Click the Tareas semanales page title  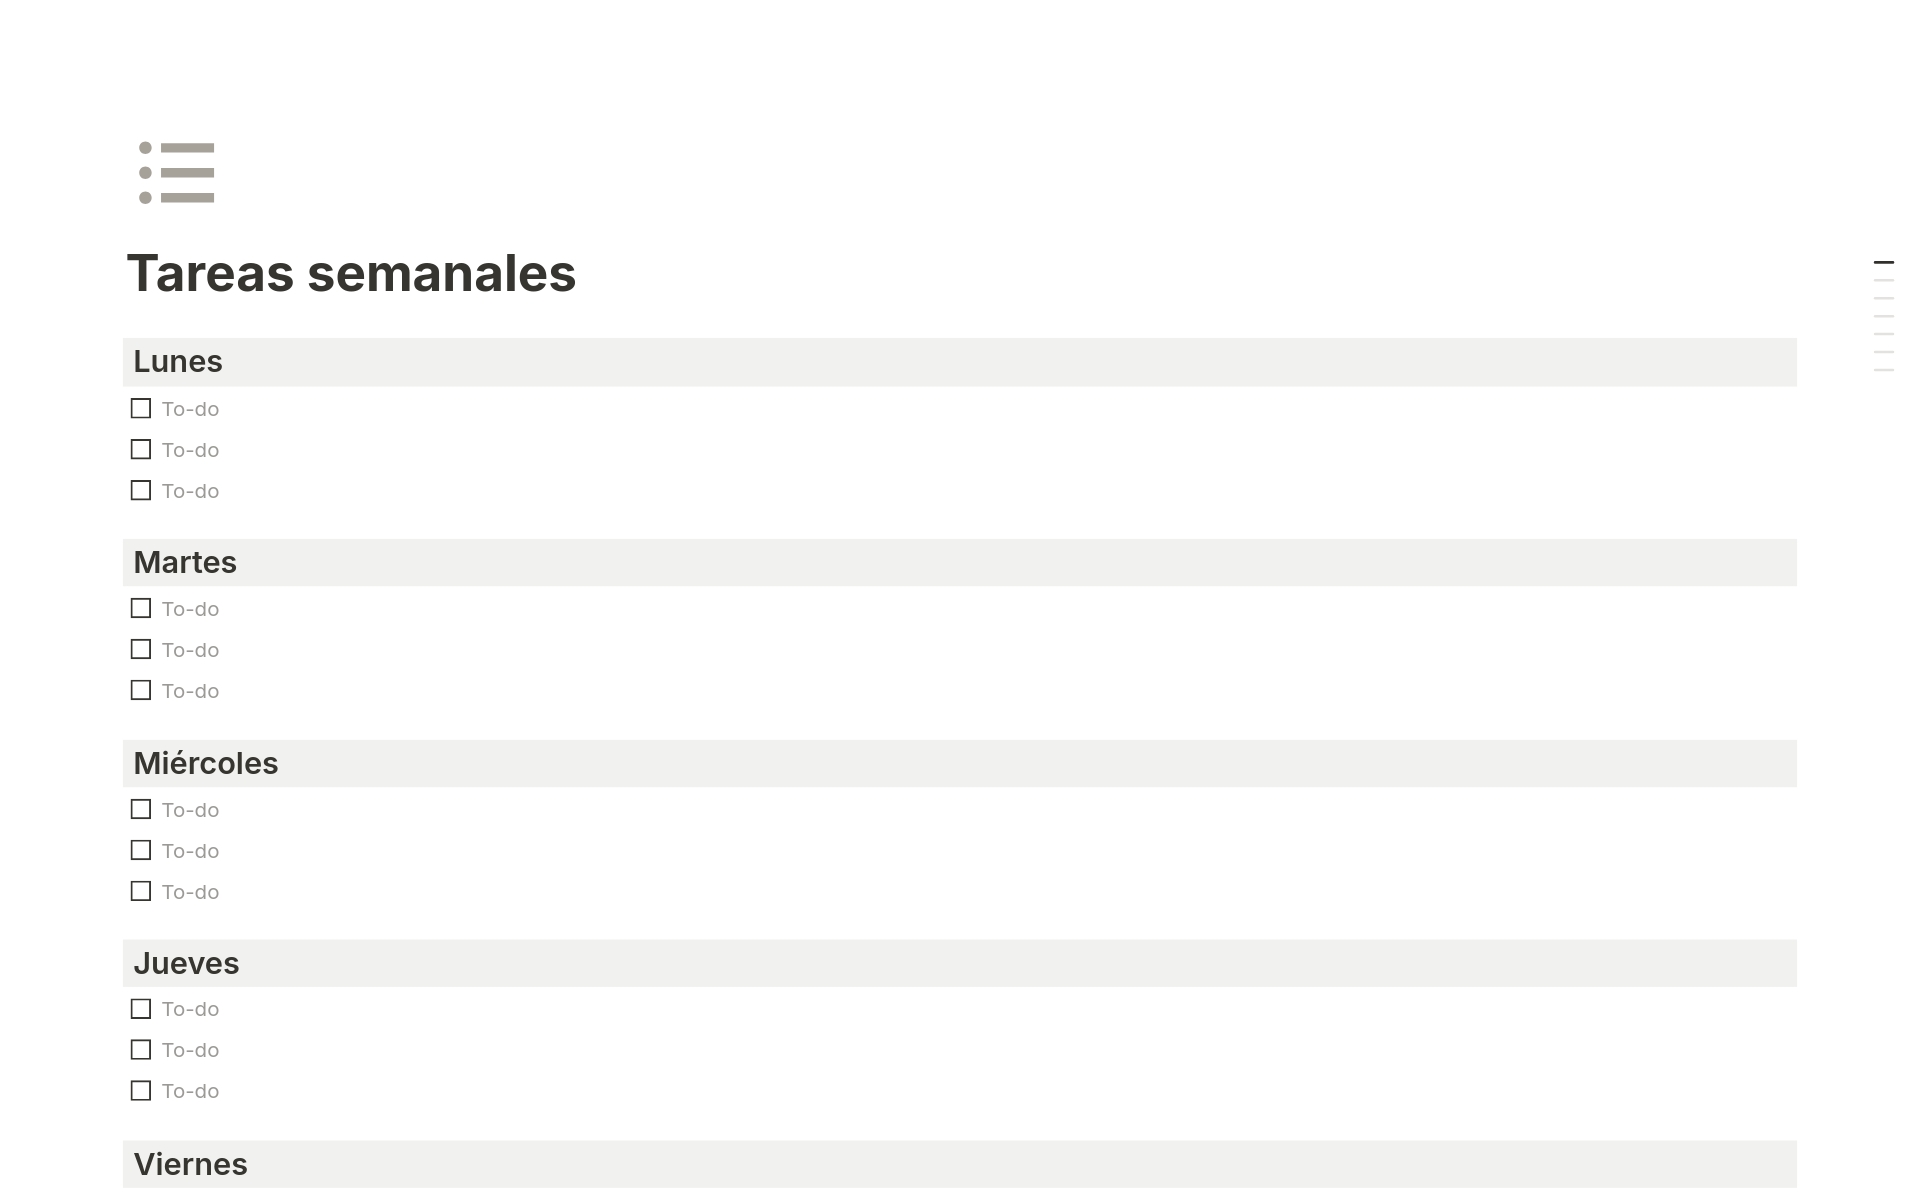click(x=351, y=273)
